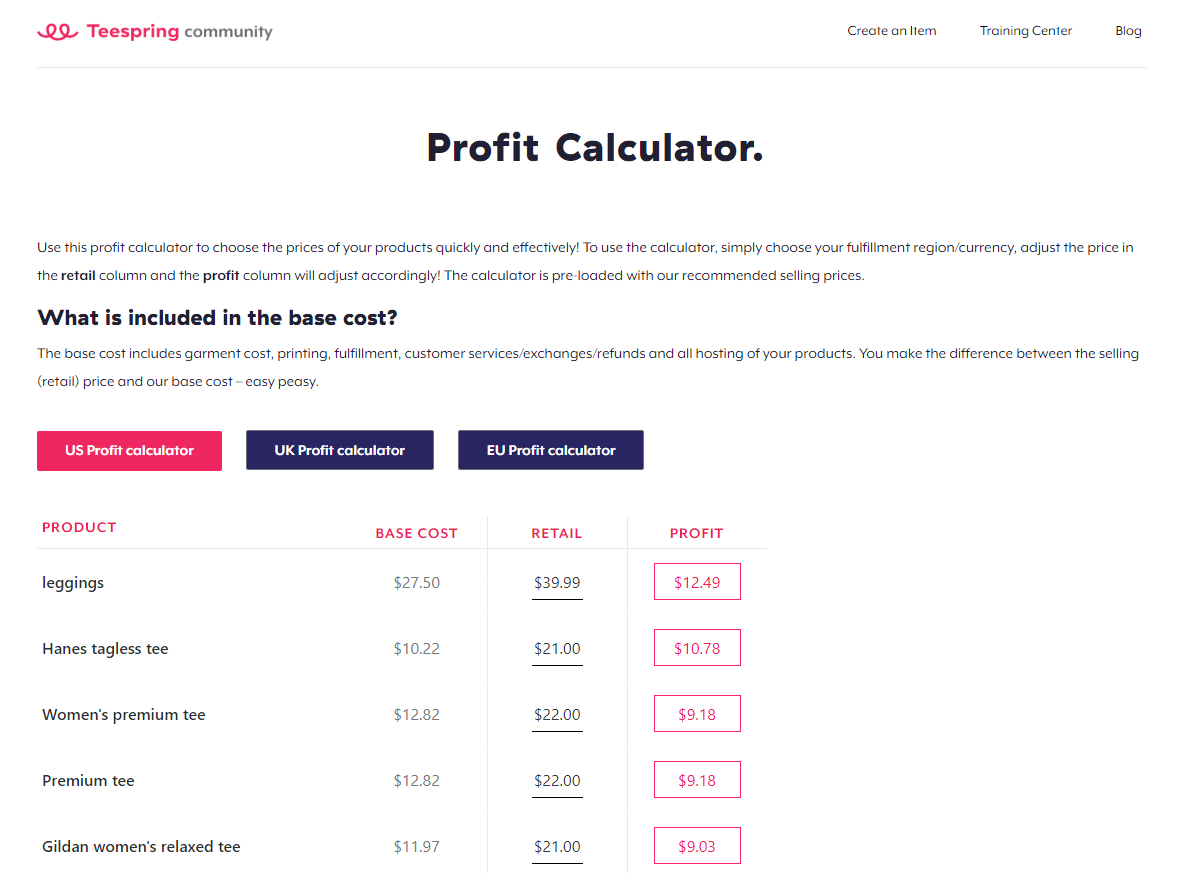Switch to the UK Profit calculator
Screen dimensions: 1203x873
[x=339, y=450]
